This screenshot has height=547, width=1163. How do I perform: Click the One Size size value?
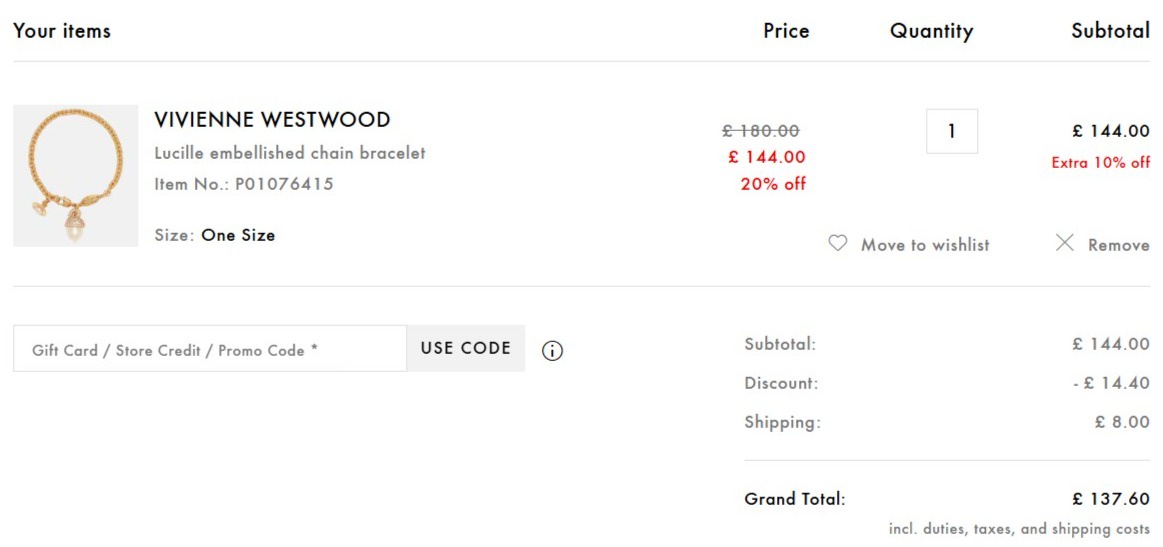coord(238,236)
